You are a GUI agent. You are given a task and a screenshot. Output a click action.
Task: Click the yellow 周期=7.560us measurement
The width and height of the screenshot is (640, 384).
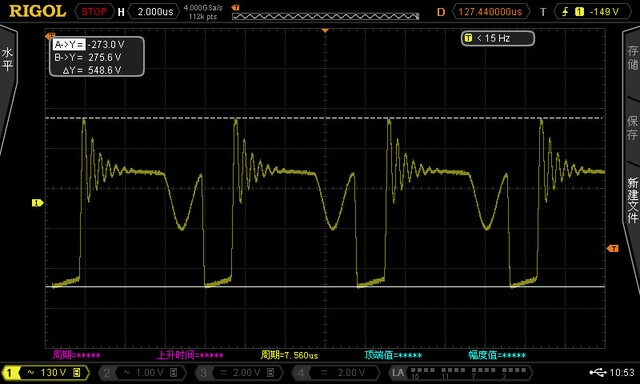click(x=289, y=355)
